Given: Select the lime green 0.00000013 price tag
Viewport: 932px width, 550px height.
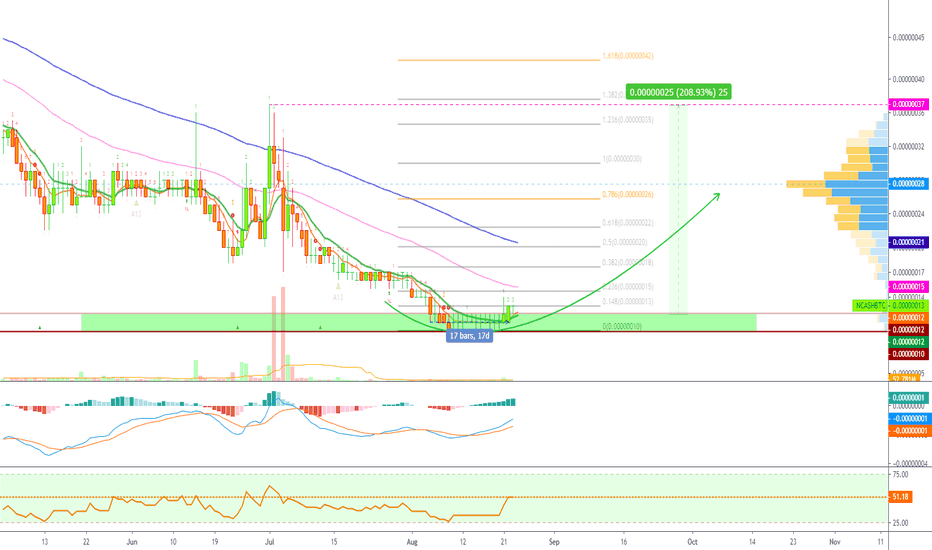Looking at the screenshot, I should pyautogui.click(x=908, y=306).
